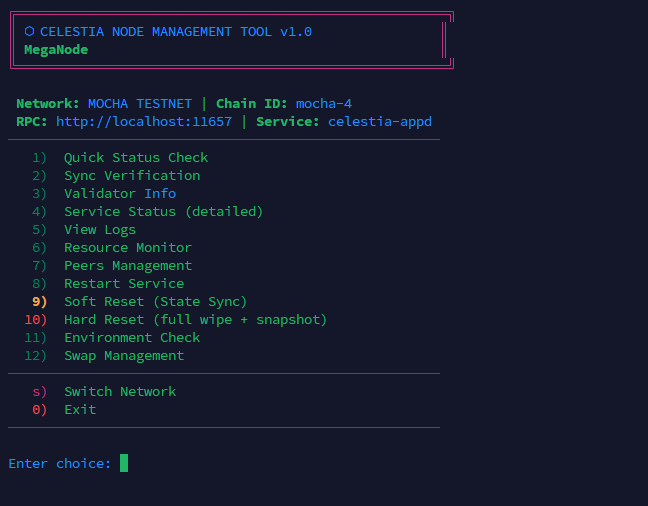Click the mocha-4 chain ID value
This screenshot has width=648, height=506.
tap(324, 104)
